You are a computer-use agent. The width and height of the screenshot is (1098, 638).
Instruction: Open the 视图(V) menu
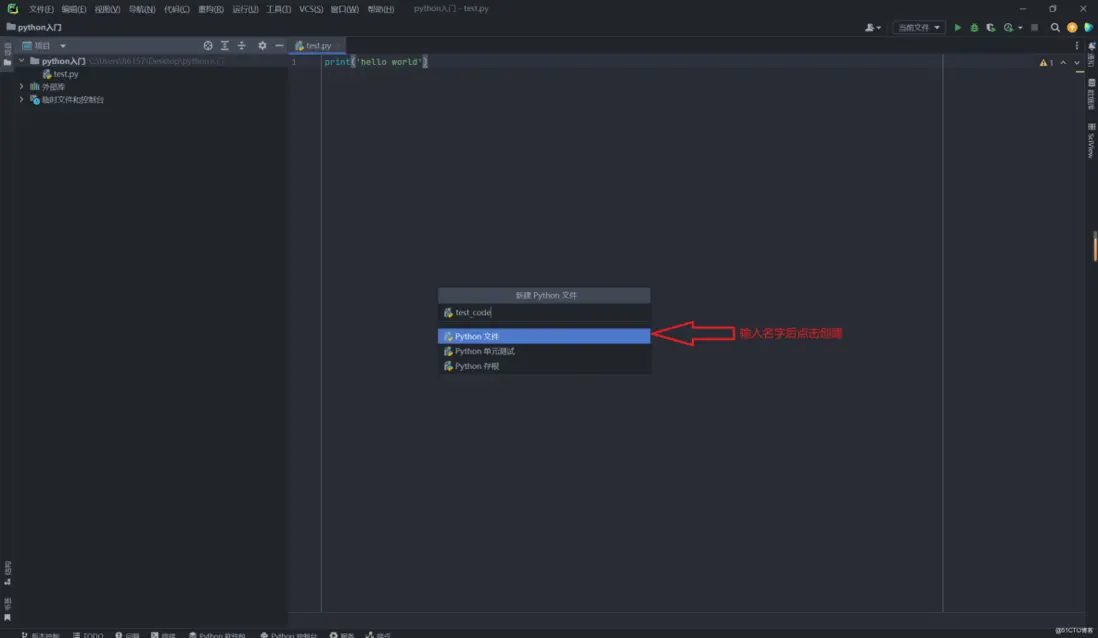pos(107,9)
